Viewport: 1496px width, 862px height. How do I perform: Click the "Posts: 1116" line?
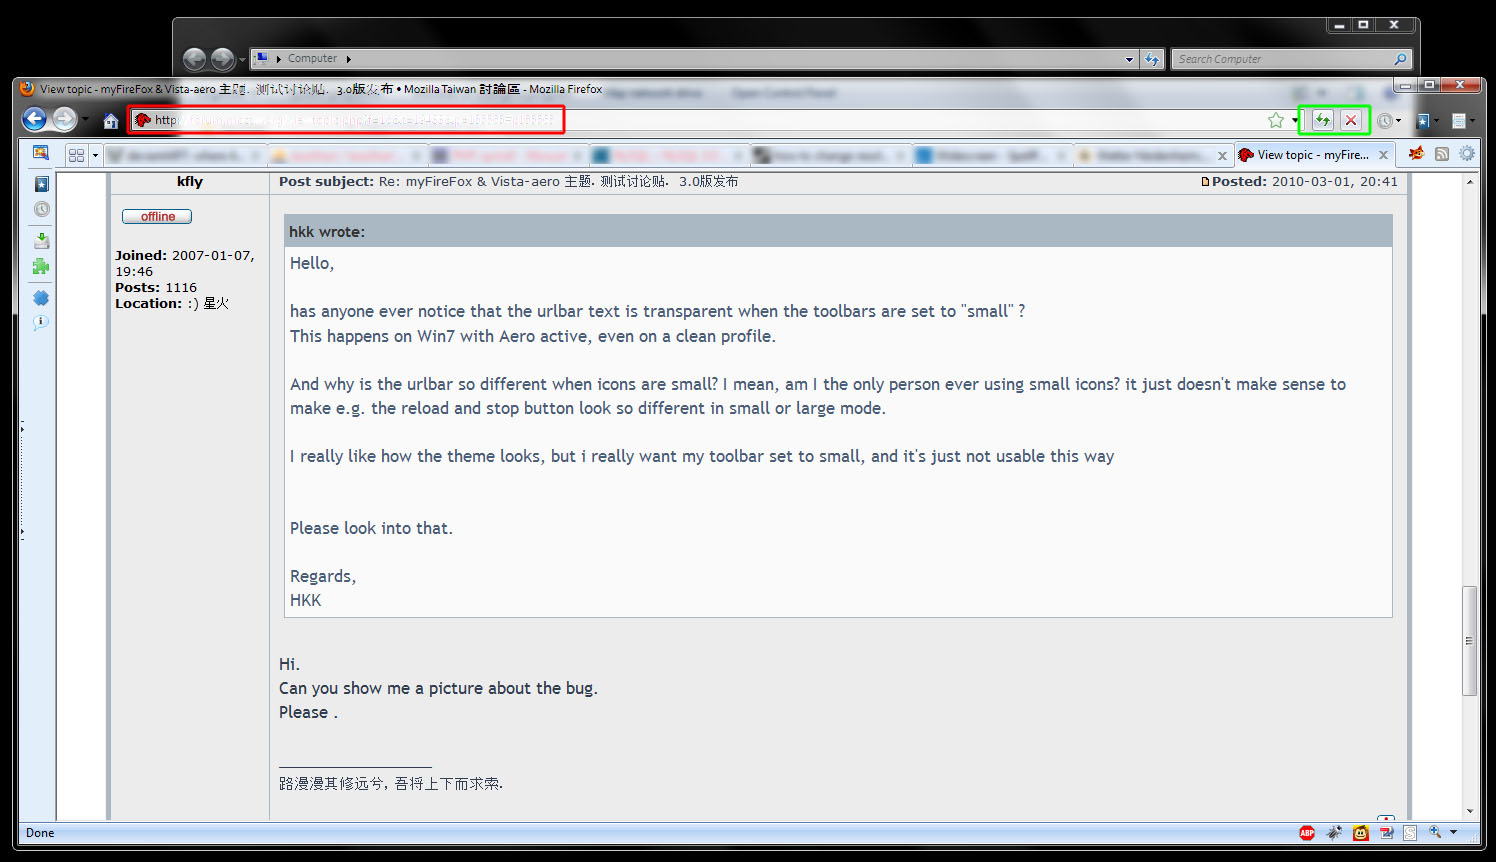156,287
